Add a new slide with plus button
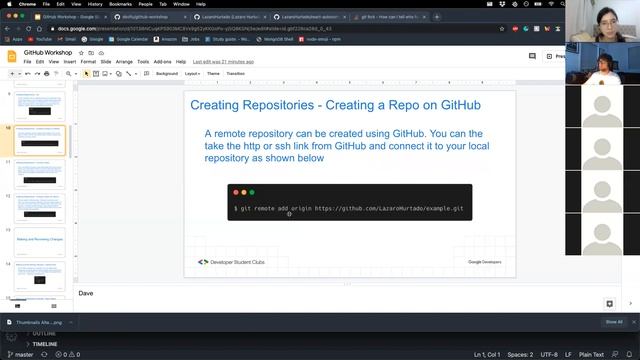 click(12, 74)
